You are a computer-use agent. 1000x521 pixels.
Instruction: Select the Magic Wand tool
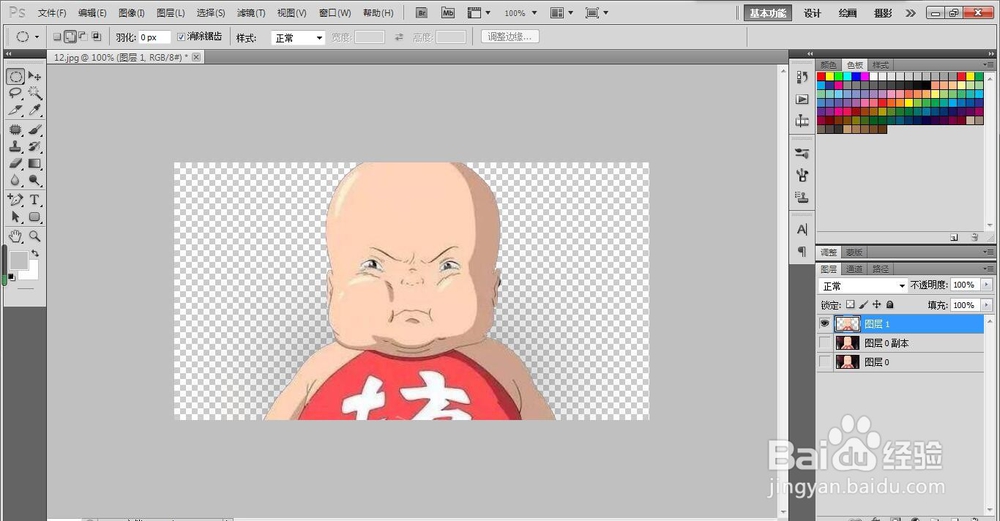[34, 93]
